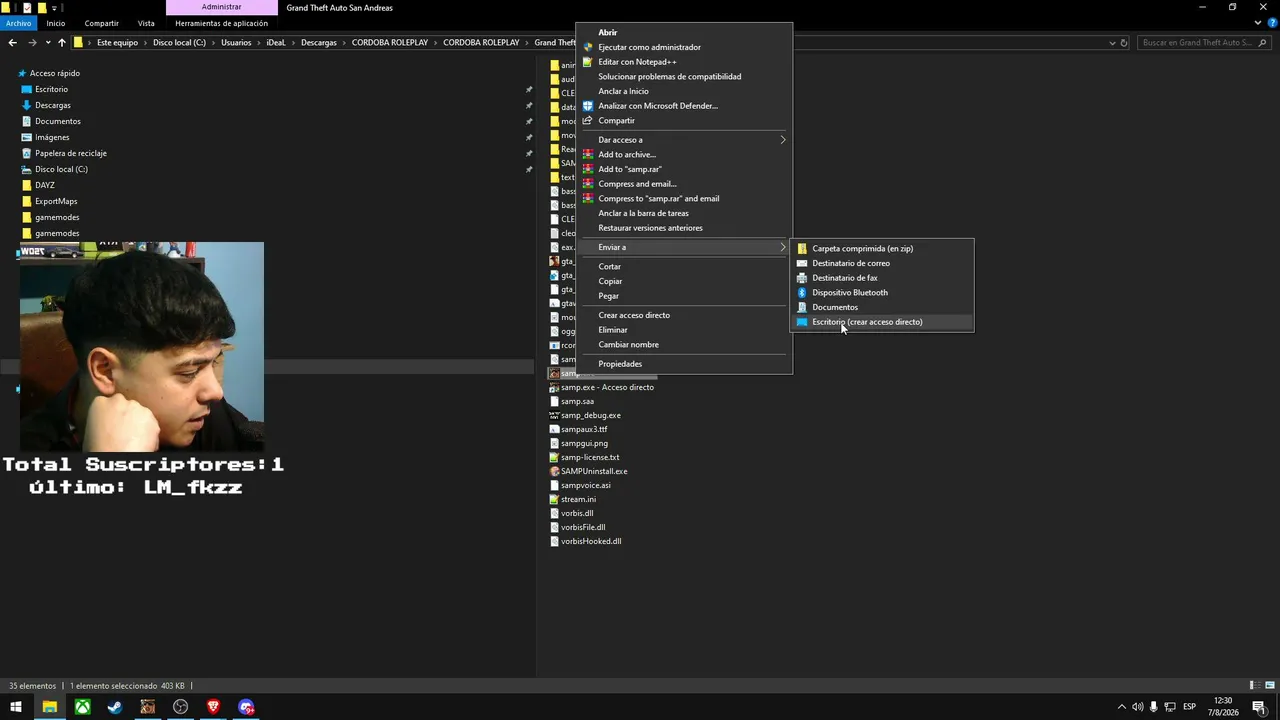Switch to the Vista ribbon tab
1280x720 pixels.
point(146,23)
